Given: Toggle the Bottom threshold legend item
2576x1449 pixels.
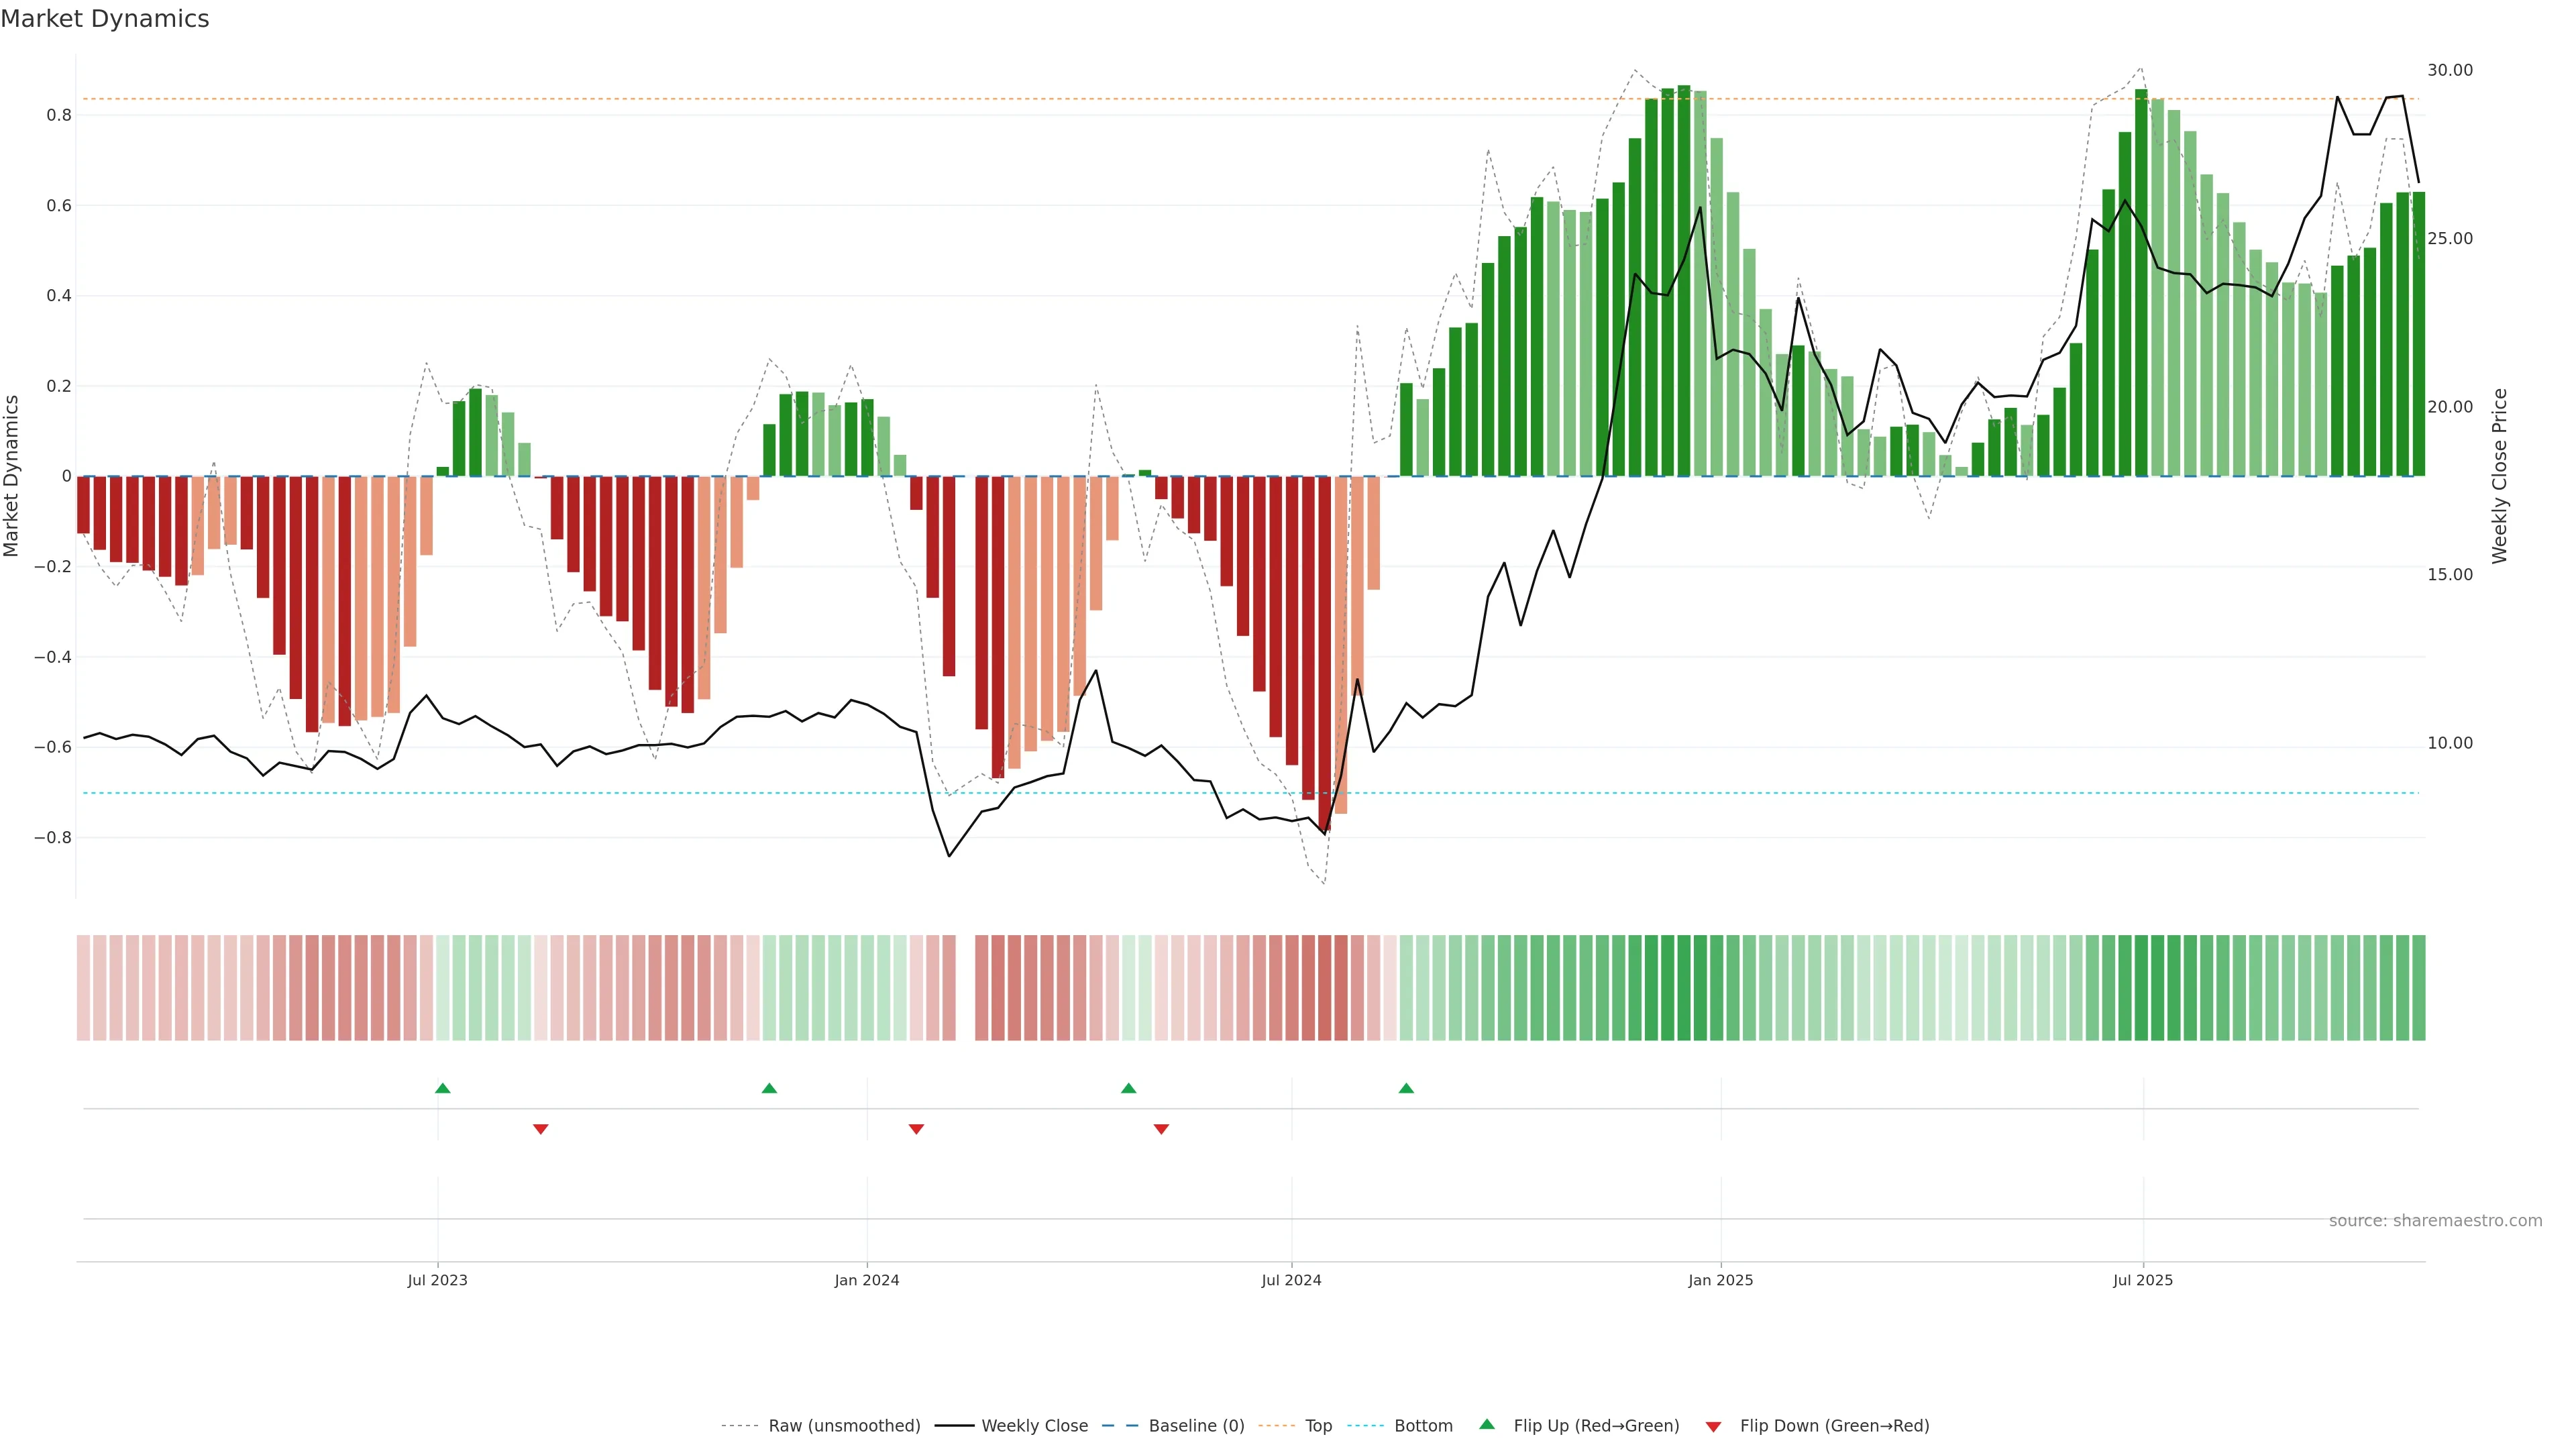Looking at the screenshot, I should (x=1423, y=1426).
